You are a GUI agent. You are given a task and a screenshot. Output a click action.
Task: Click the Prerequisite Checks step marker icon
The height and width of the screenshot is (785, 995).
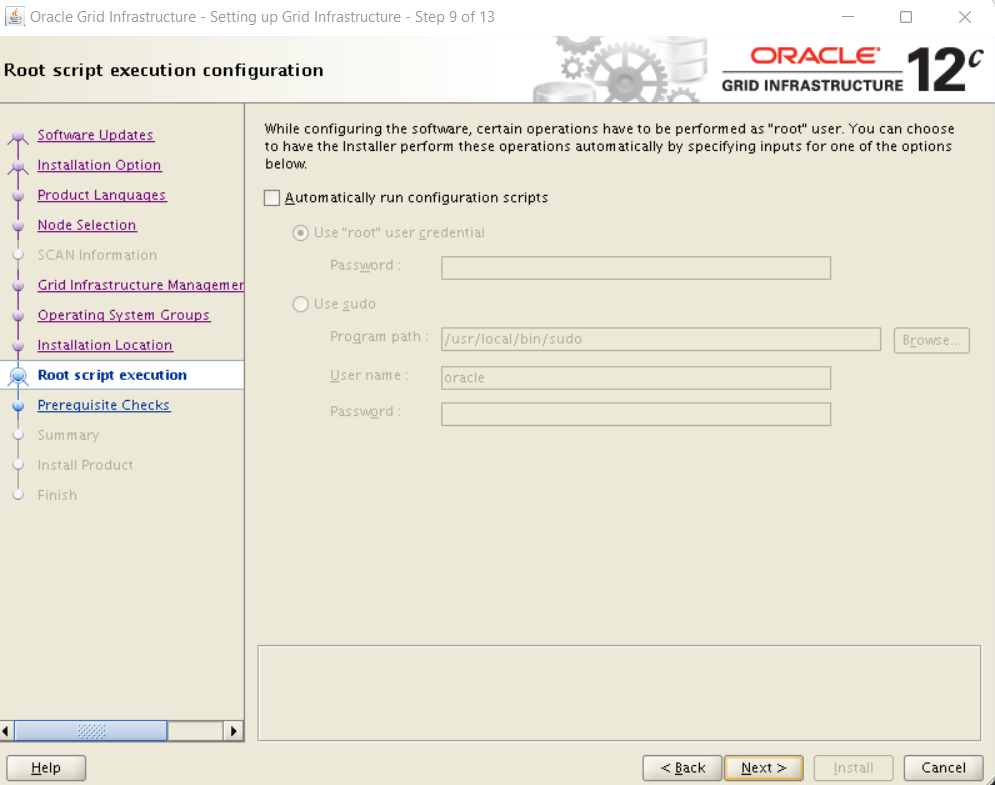click(x=18, y=406)
